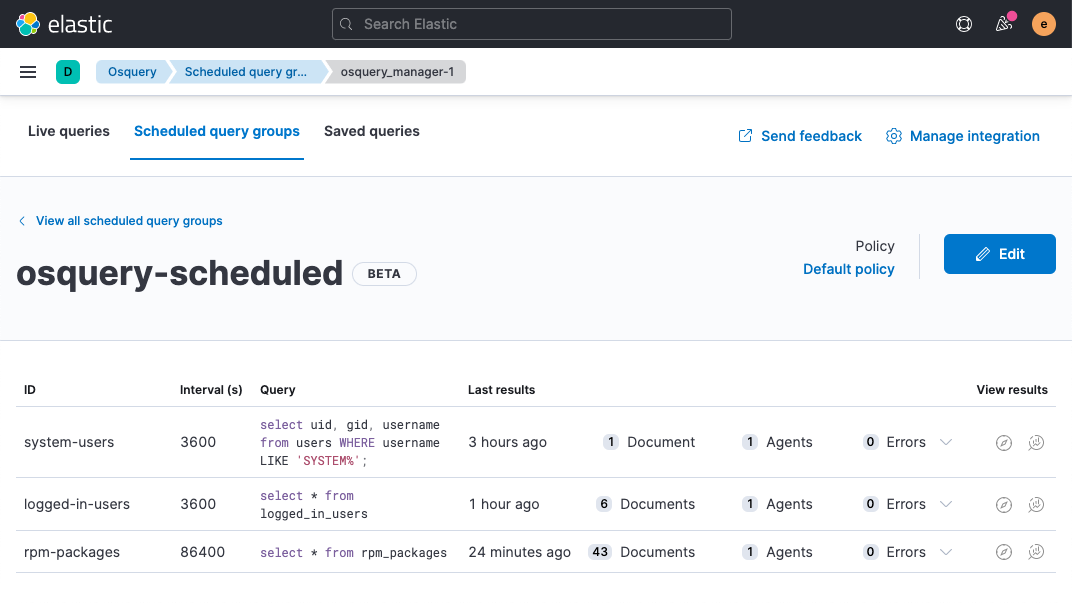Image resolution: width=1072 pixels, height=603 pixels.
Task: Click the 3600 interval for logged-in-users
Action: click(198, 504)
